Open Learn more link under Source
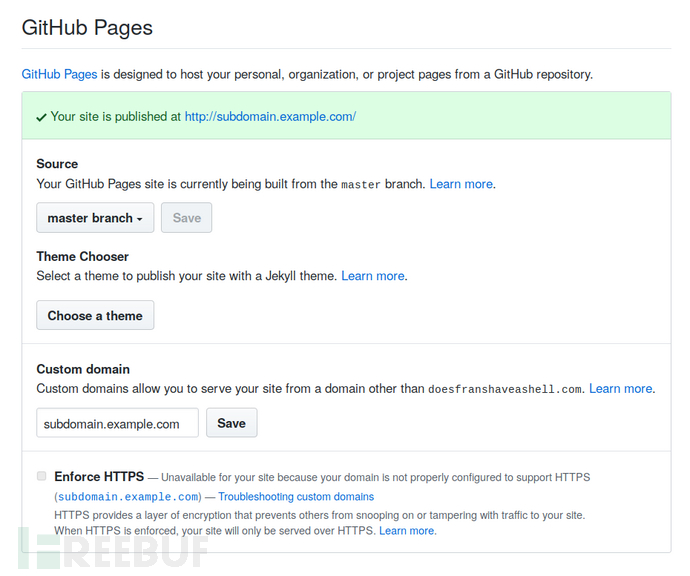Image resolution: width=690 pixels, height=576 pixels. (x=461, y=184)
